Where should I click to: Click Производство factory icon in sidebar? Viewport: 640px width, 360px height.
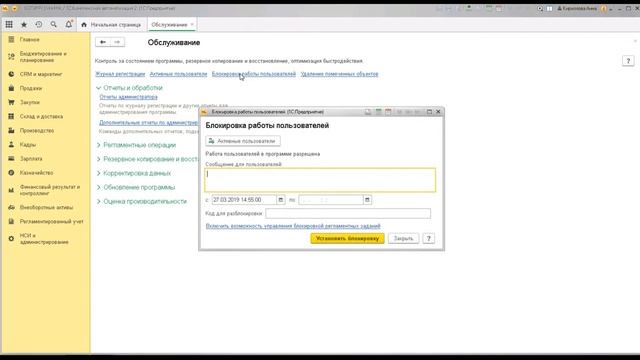[x=11, y=131]
